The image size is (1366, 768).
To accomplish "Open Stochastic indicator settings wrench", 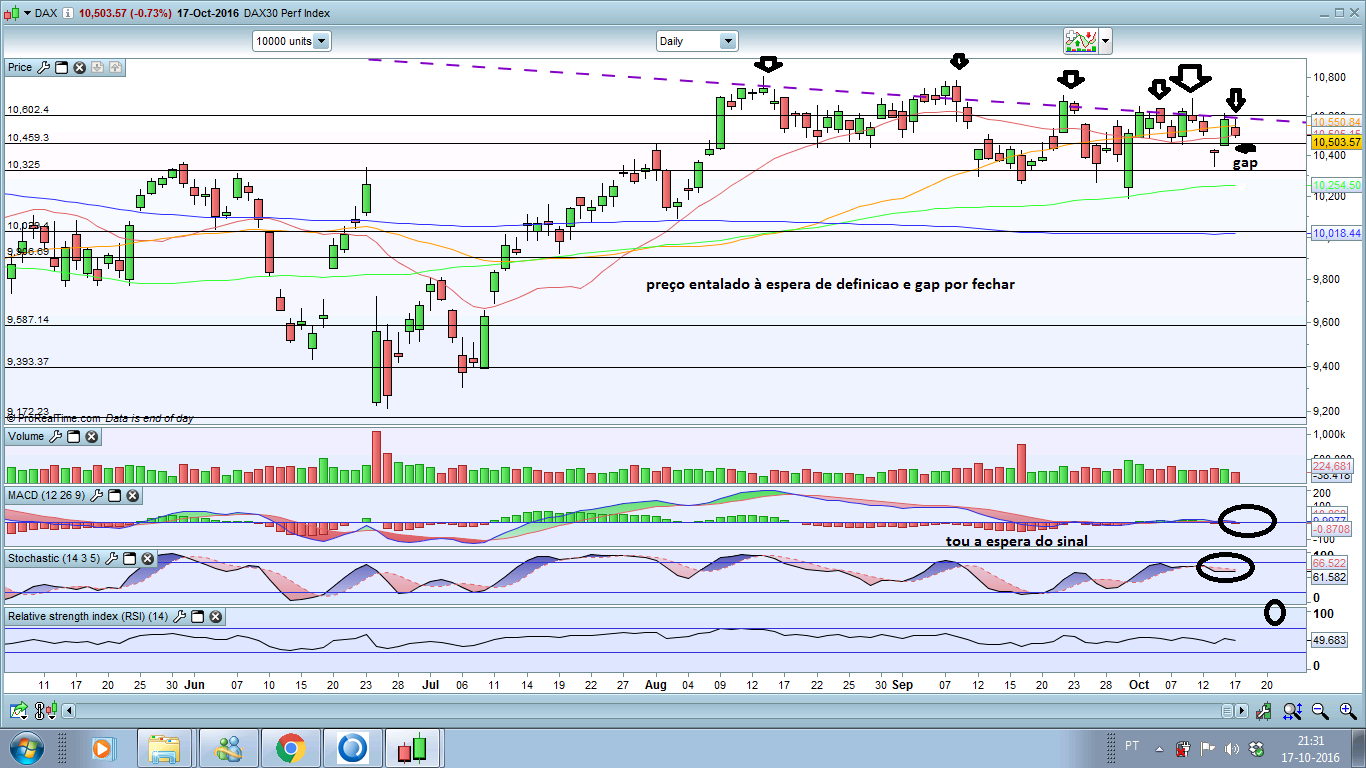I will [112, 557].
